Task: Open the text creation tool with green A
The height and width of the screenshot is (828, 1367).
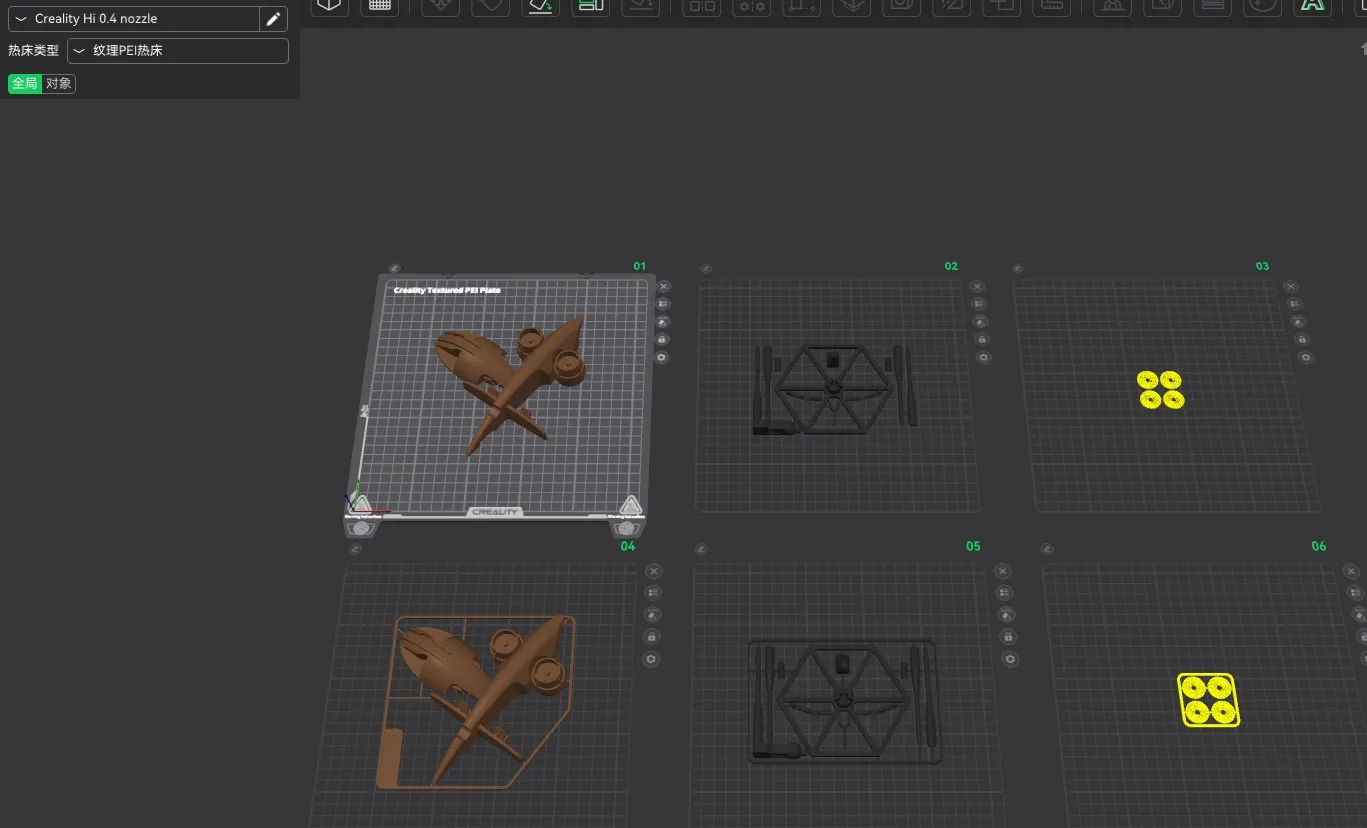Action: (x=1311, y=7)
